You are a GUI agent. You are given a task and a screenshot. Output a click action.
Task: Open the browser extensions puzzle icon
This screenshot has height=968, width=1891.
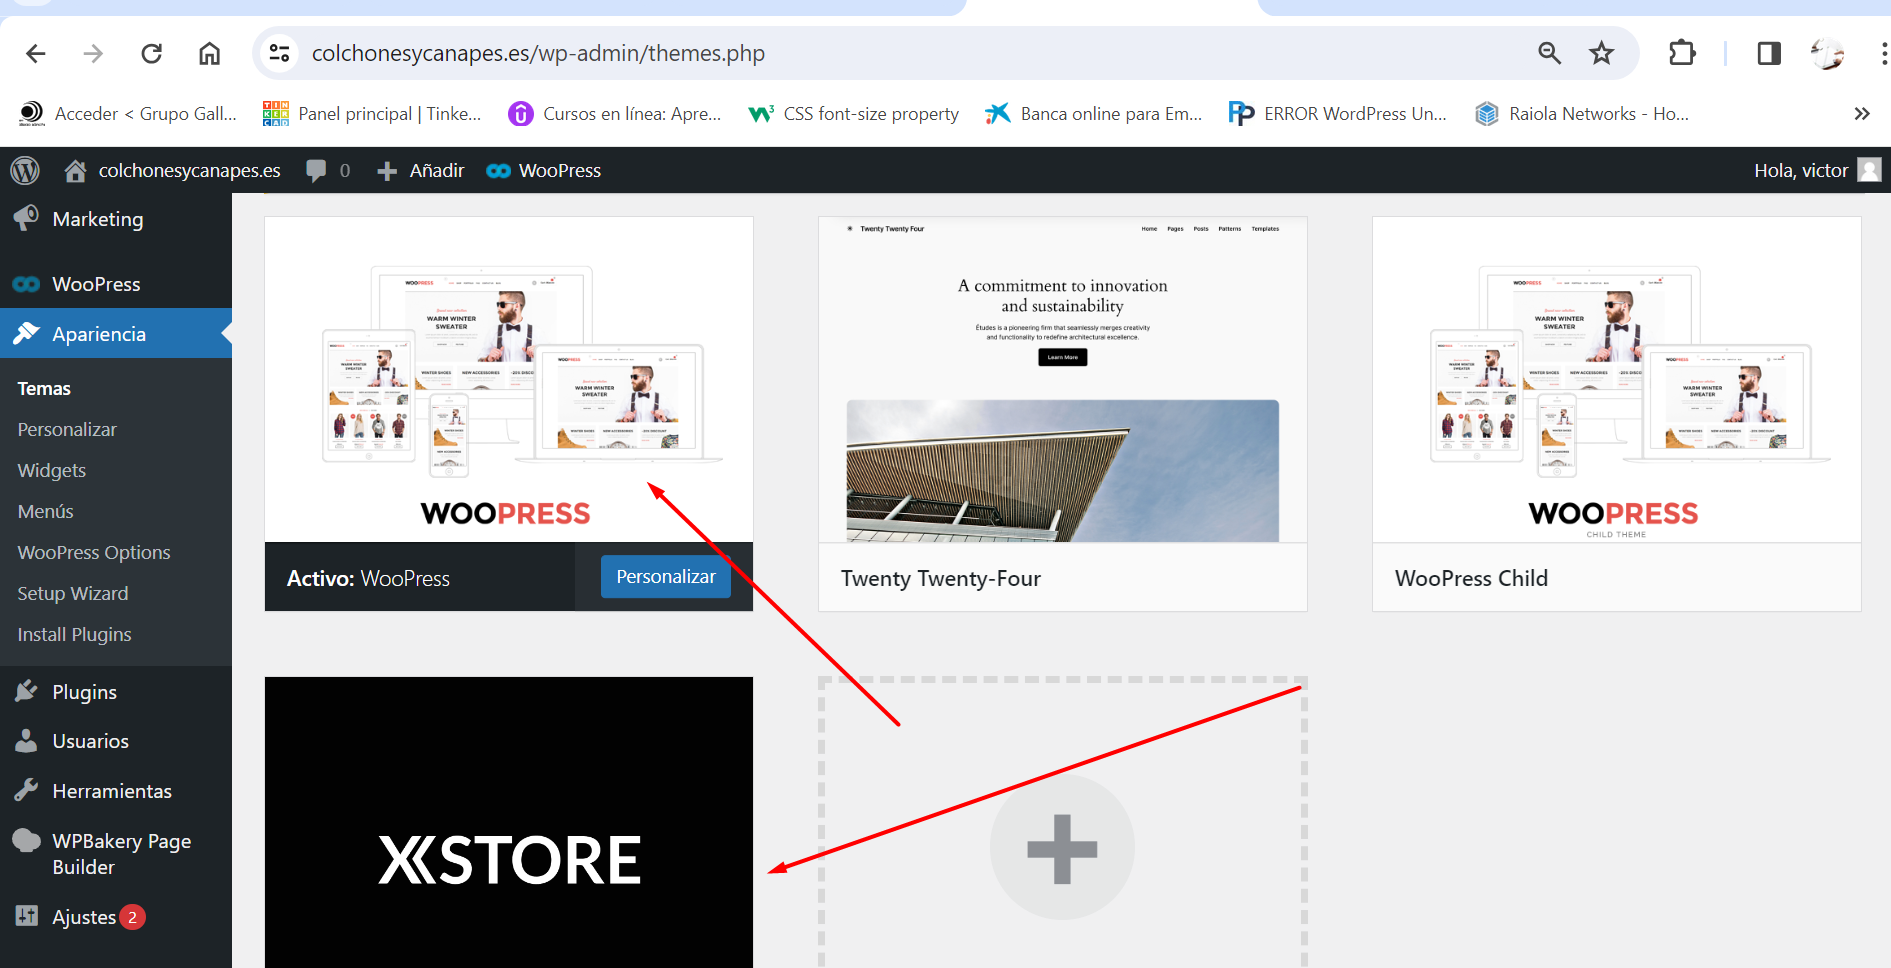coord(1683,54)
